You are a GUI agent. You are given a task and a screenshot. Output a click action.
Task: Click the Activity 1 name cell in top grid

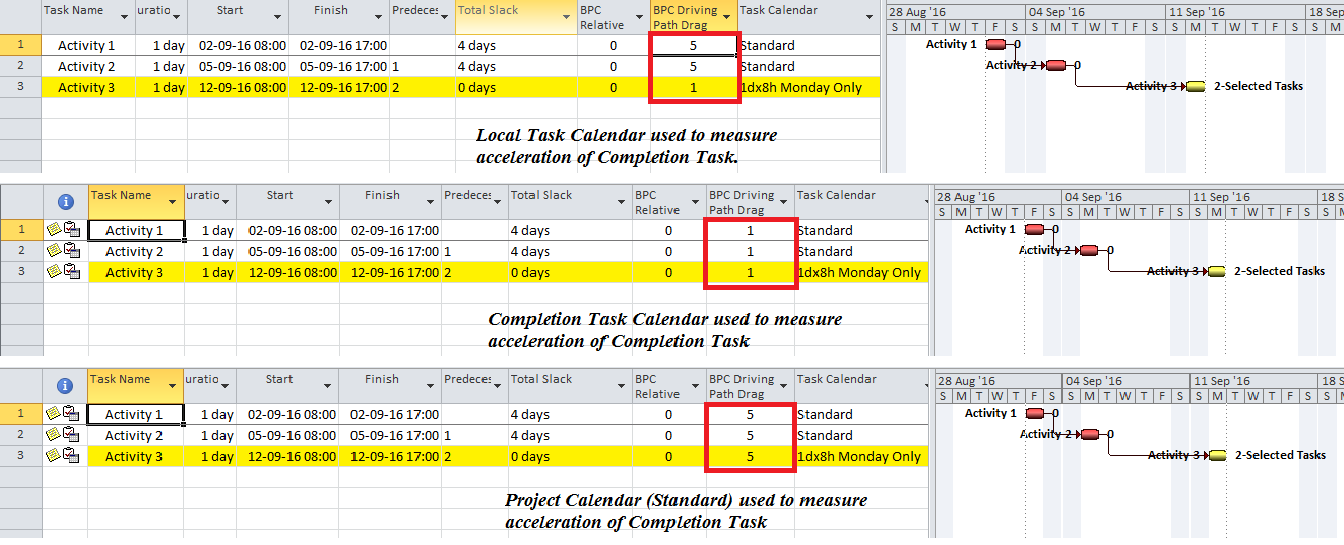(87, 45)
